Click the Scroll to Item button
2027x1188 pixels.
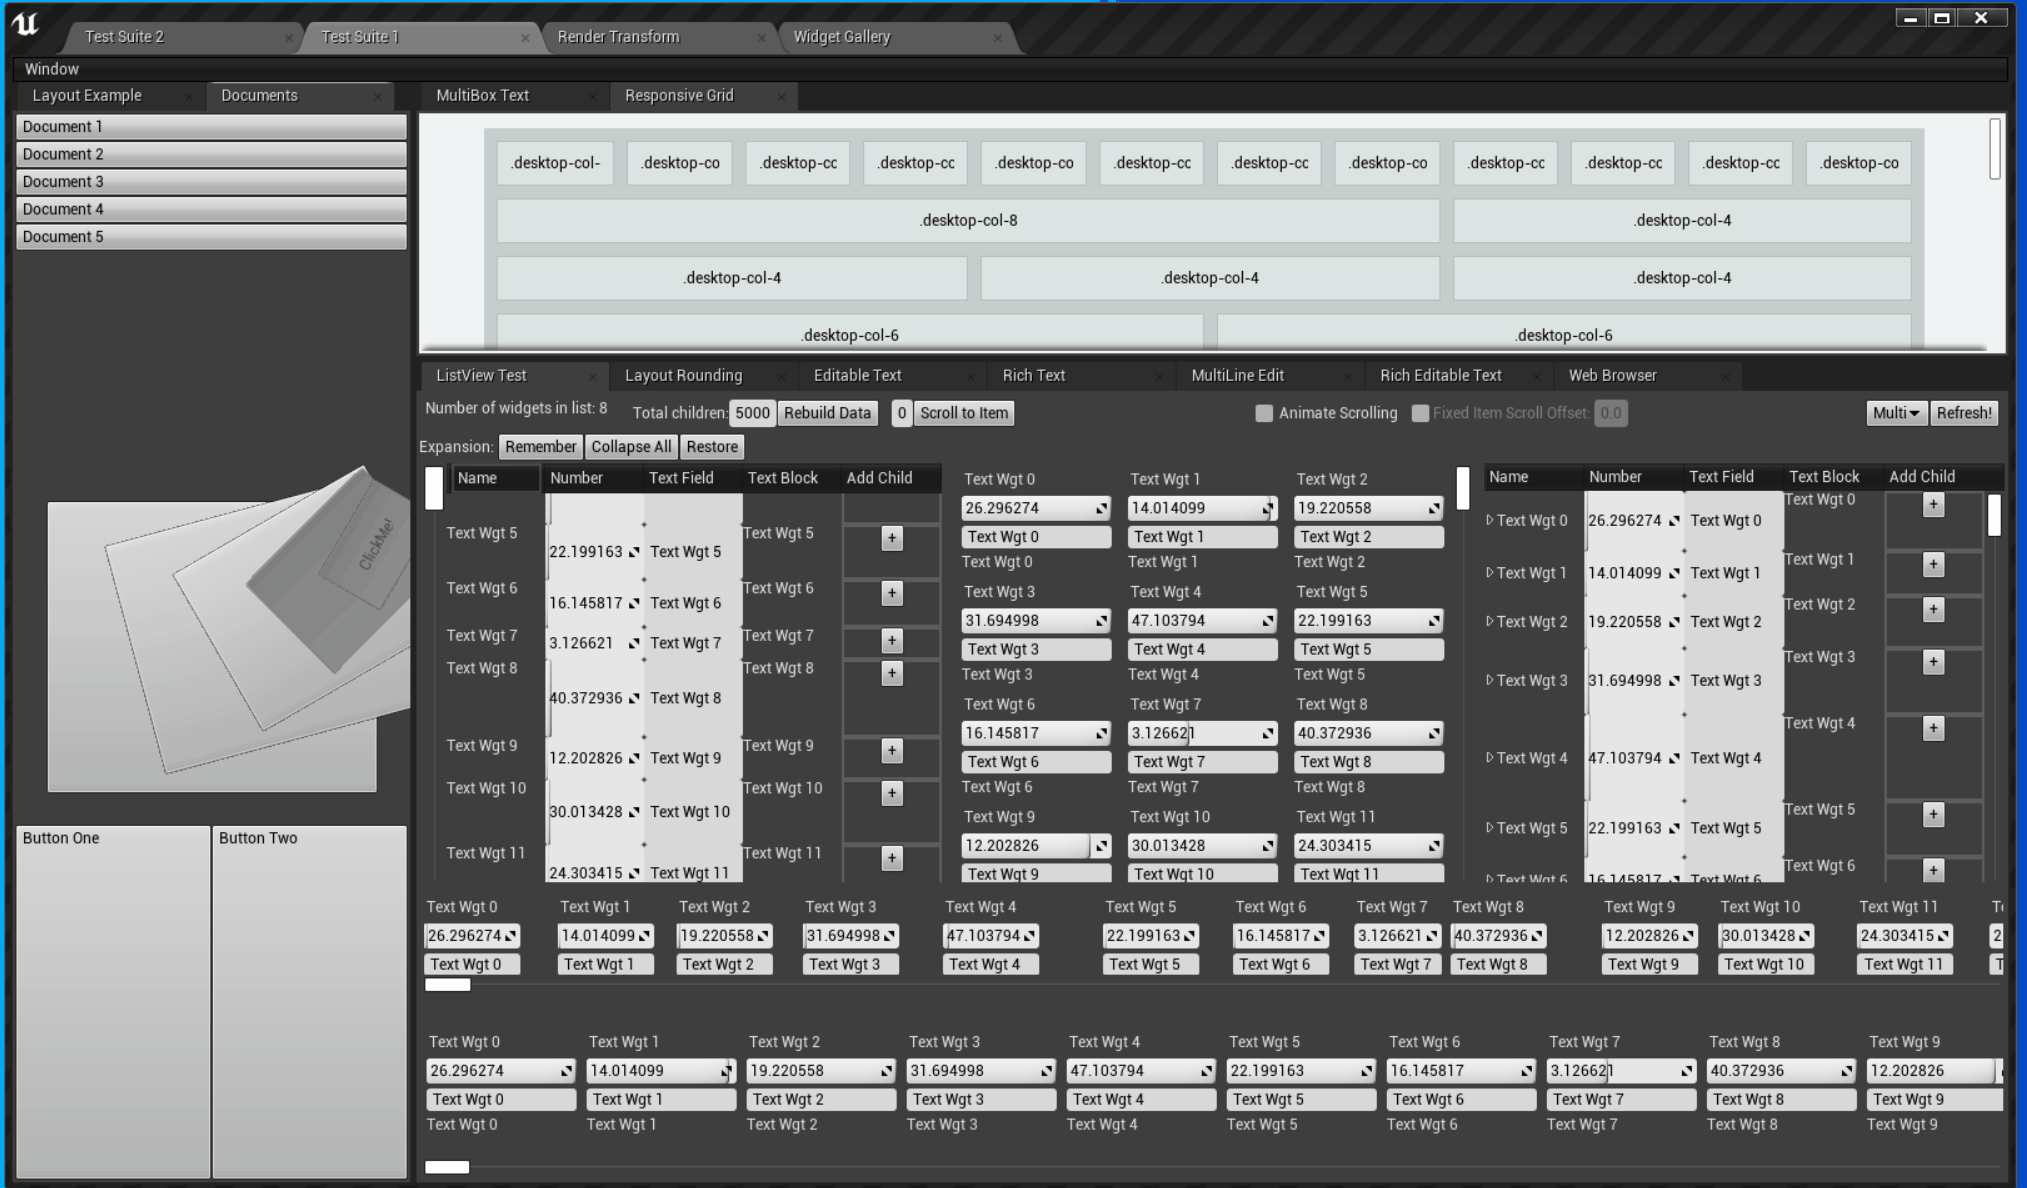pyautogui.click(x=965, y=413)
